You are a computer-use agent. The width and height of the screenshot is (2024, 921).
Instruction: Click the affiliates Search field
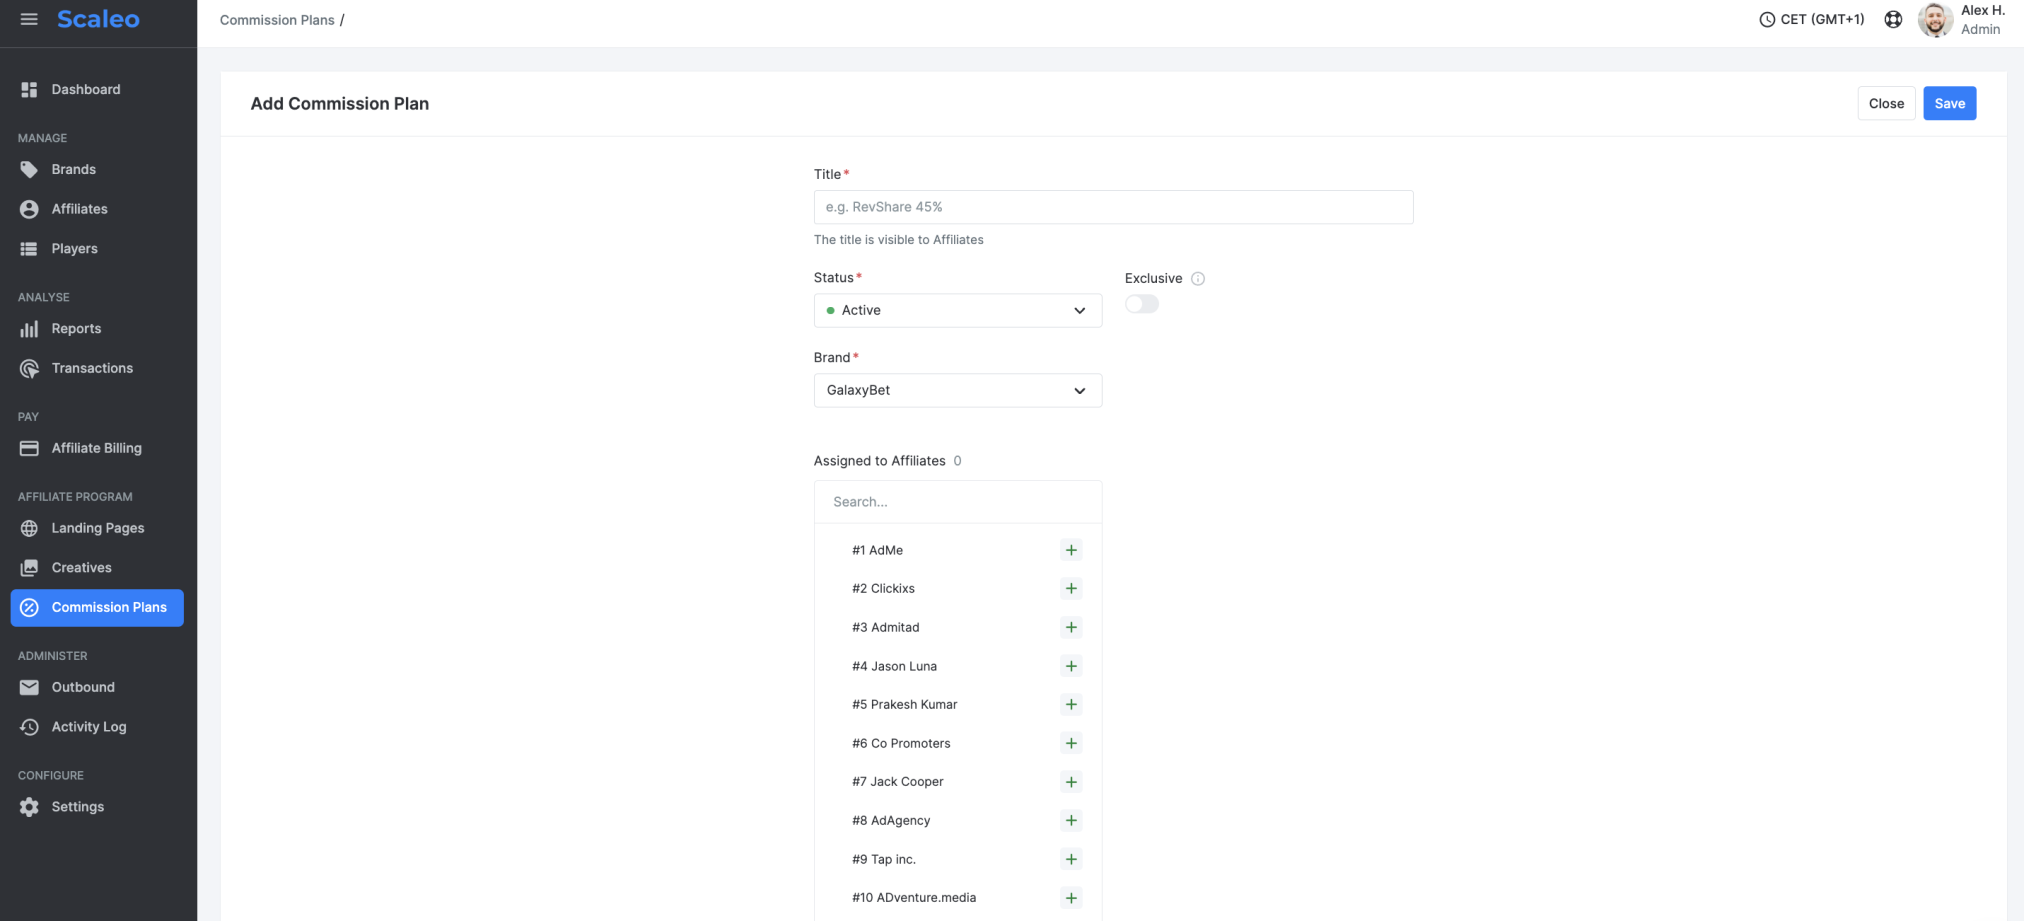coord(957,502)
